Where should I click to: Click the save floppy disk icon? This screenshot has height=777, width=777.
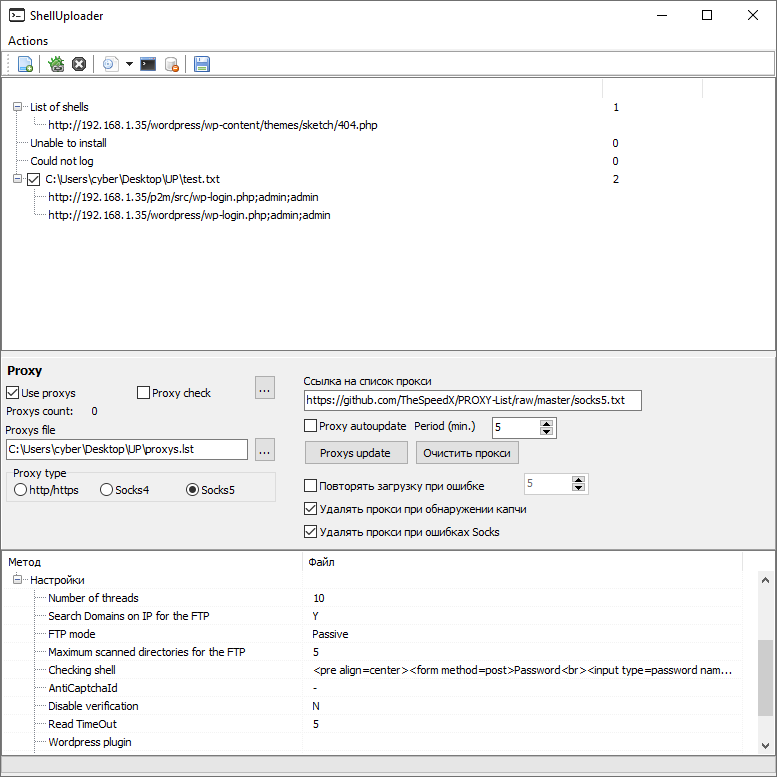click(202, 64)
